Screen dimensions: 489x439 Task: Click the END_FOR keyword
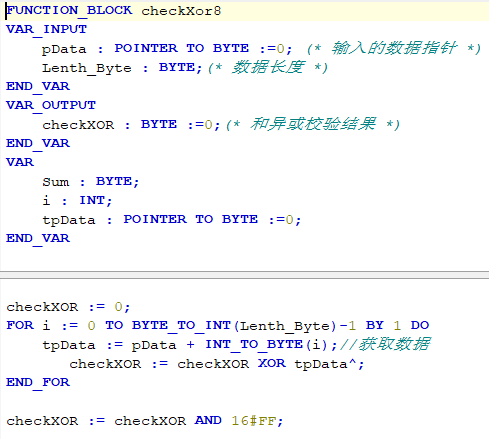click(38, 382)
